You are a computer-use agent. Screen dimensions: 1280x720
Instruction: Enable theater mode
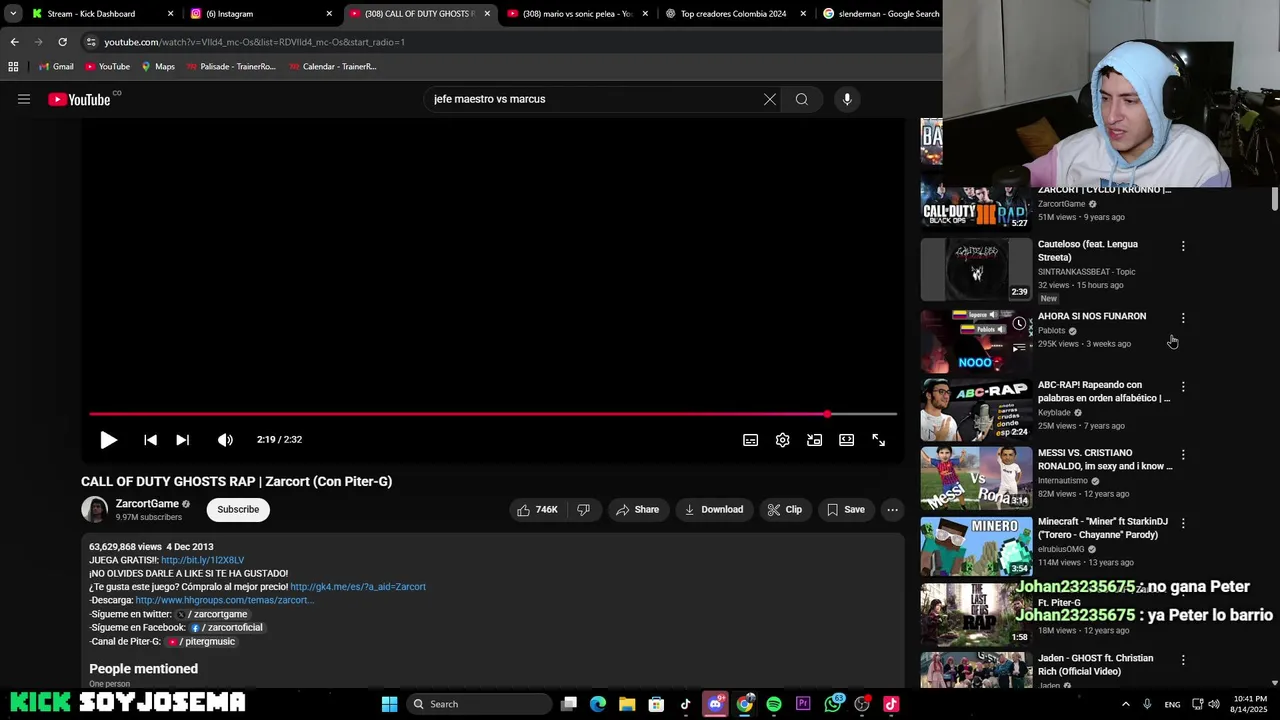pyautogui.click(x=846, y=440)
